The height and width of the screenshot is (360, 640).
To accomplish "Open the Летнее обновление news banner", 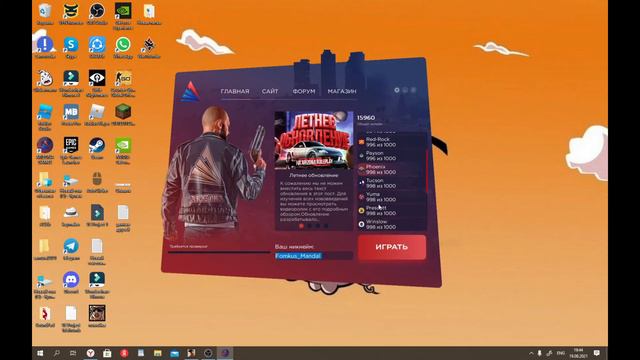I will click(313, 140).
